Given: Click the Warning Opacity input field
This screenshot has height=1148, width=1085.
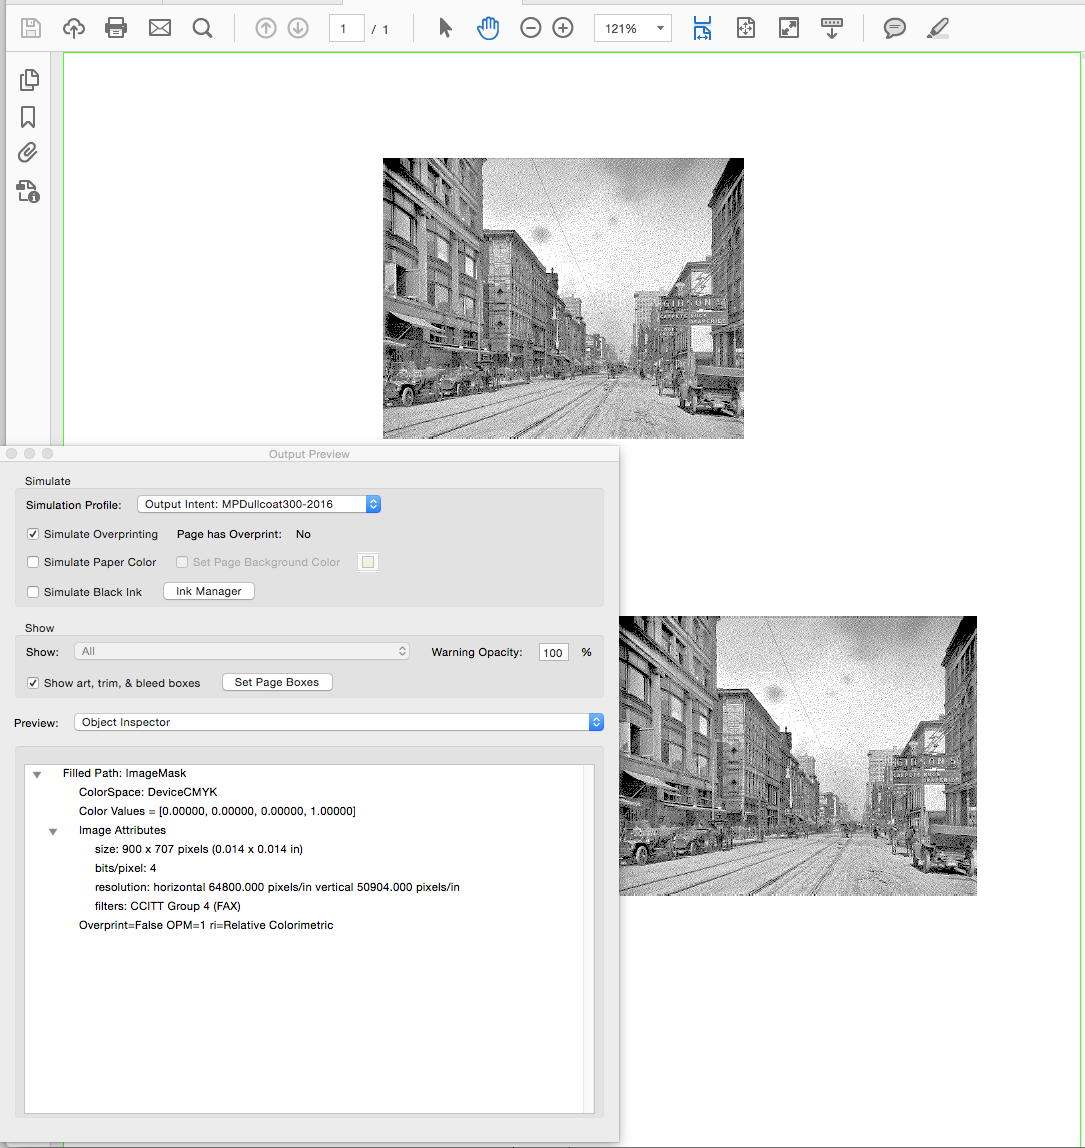Looking at the screenshot, I should [554, 653].
